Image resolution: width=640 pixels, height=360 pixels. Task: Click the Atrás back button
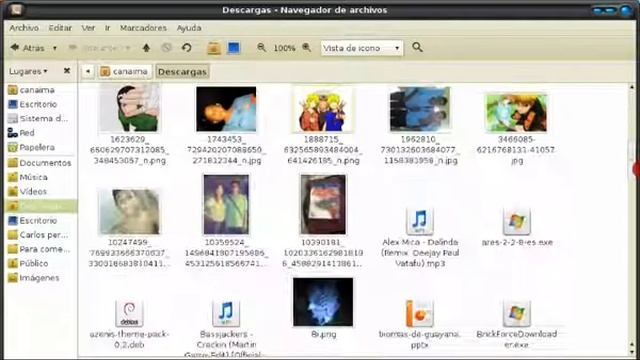27,48
